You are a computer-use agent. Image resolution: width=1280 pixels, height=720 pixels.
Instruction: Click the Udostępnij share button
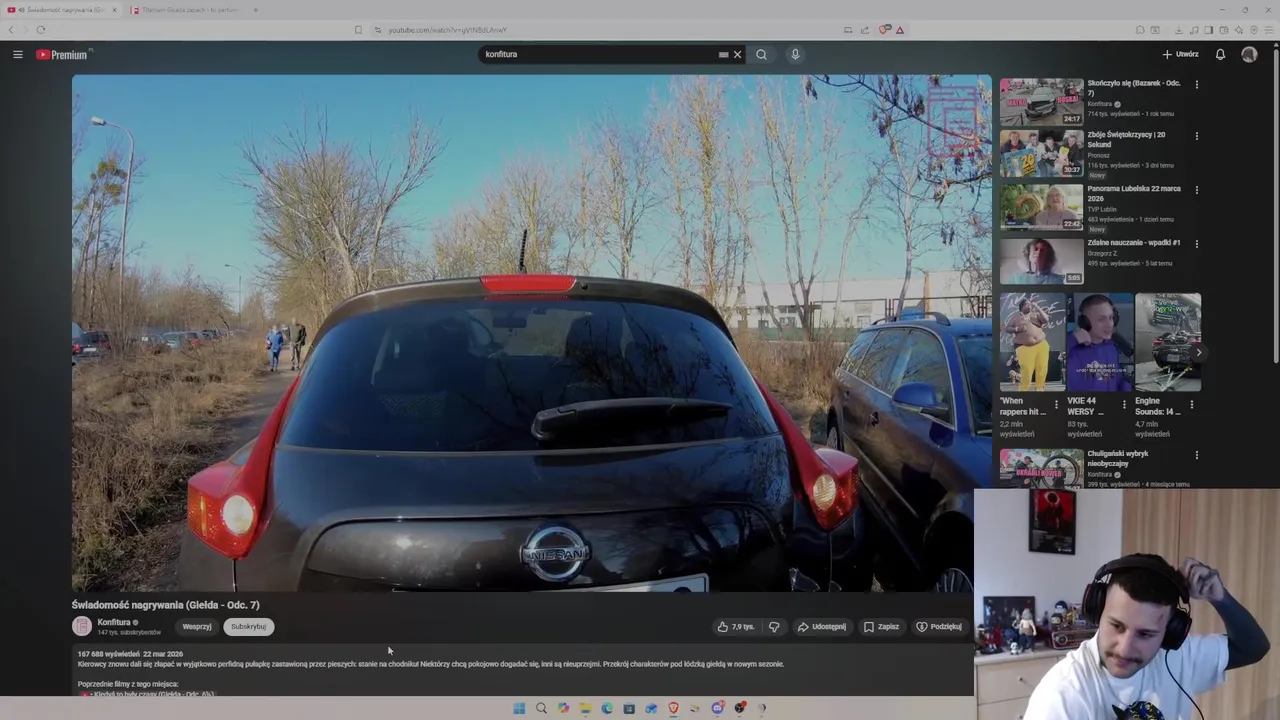click(822, 627)
